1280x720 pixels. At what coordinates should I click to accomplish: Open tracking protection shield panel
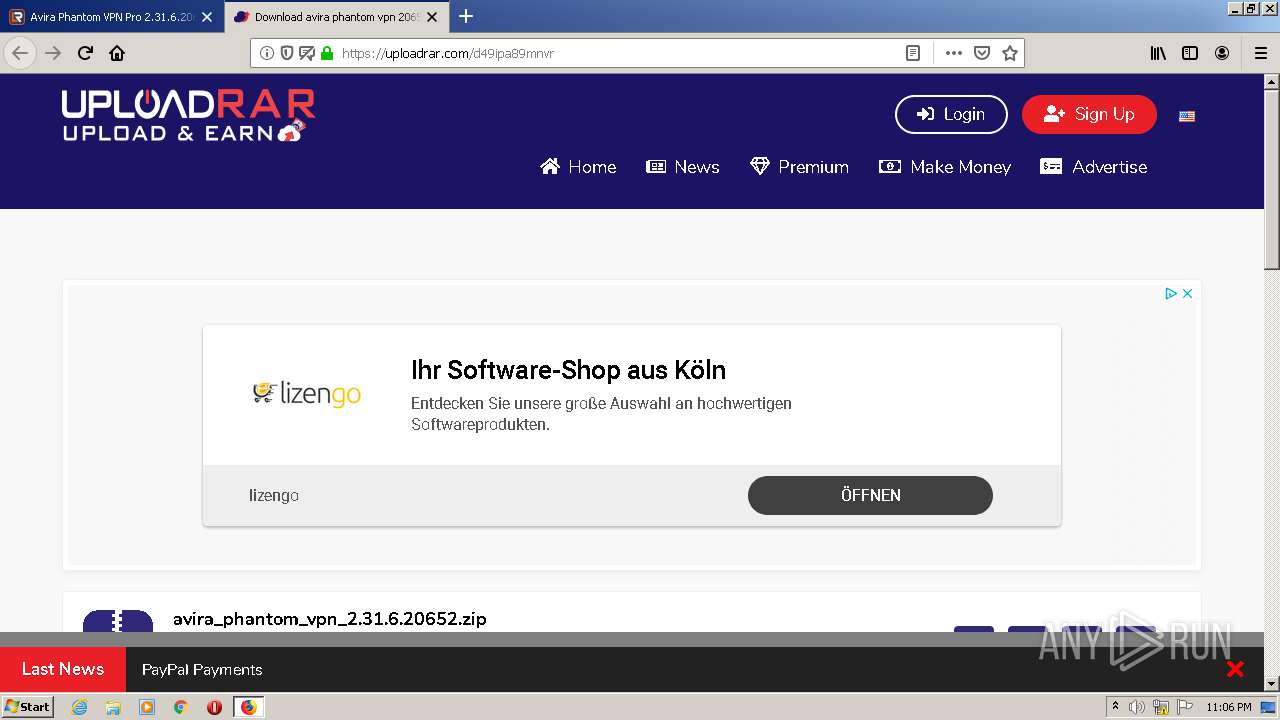[x=287, y=53]
